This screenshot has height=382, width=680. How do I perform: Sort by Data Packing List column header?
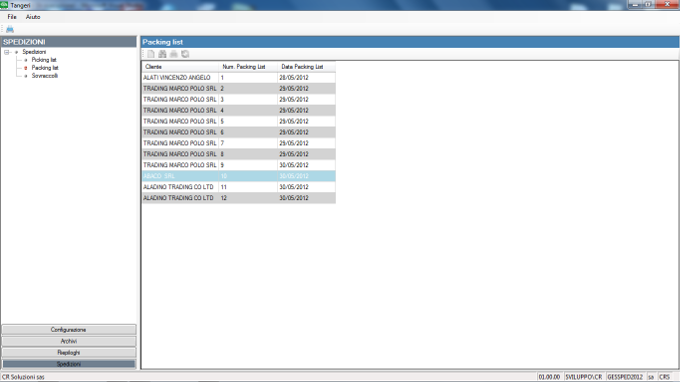[x=306, y=67]
